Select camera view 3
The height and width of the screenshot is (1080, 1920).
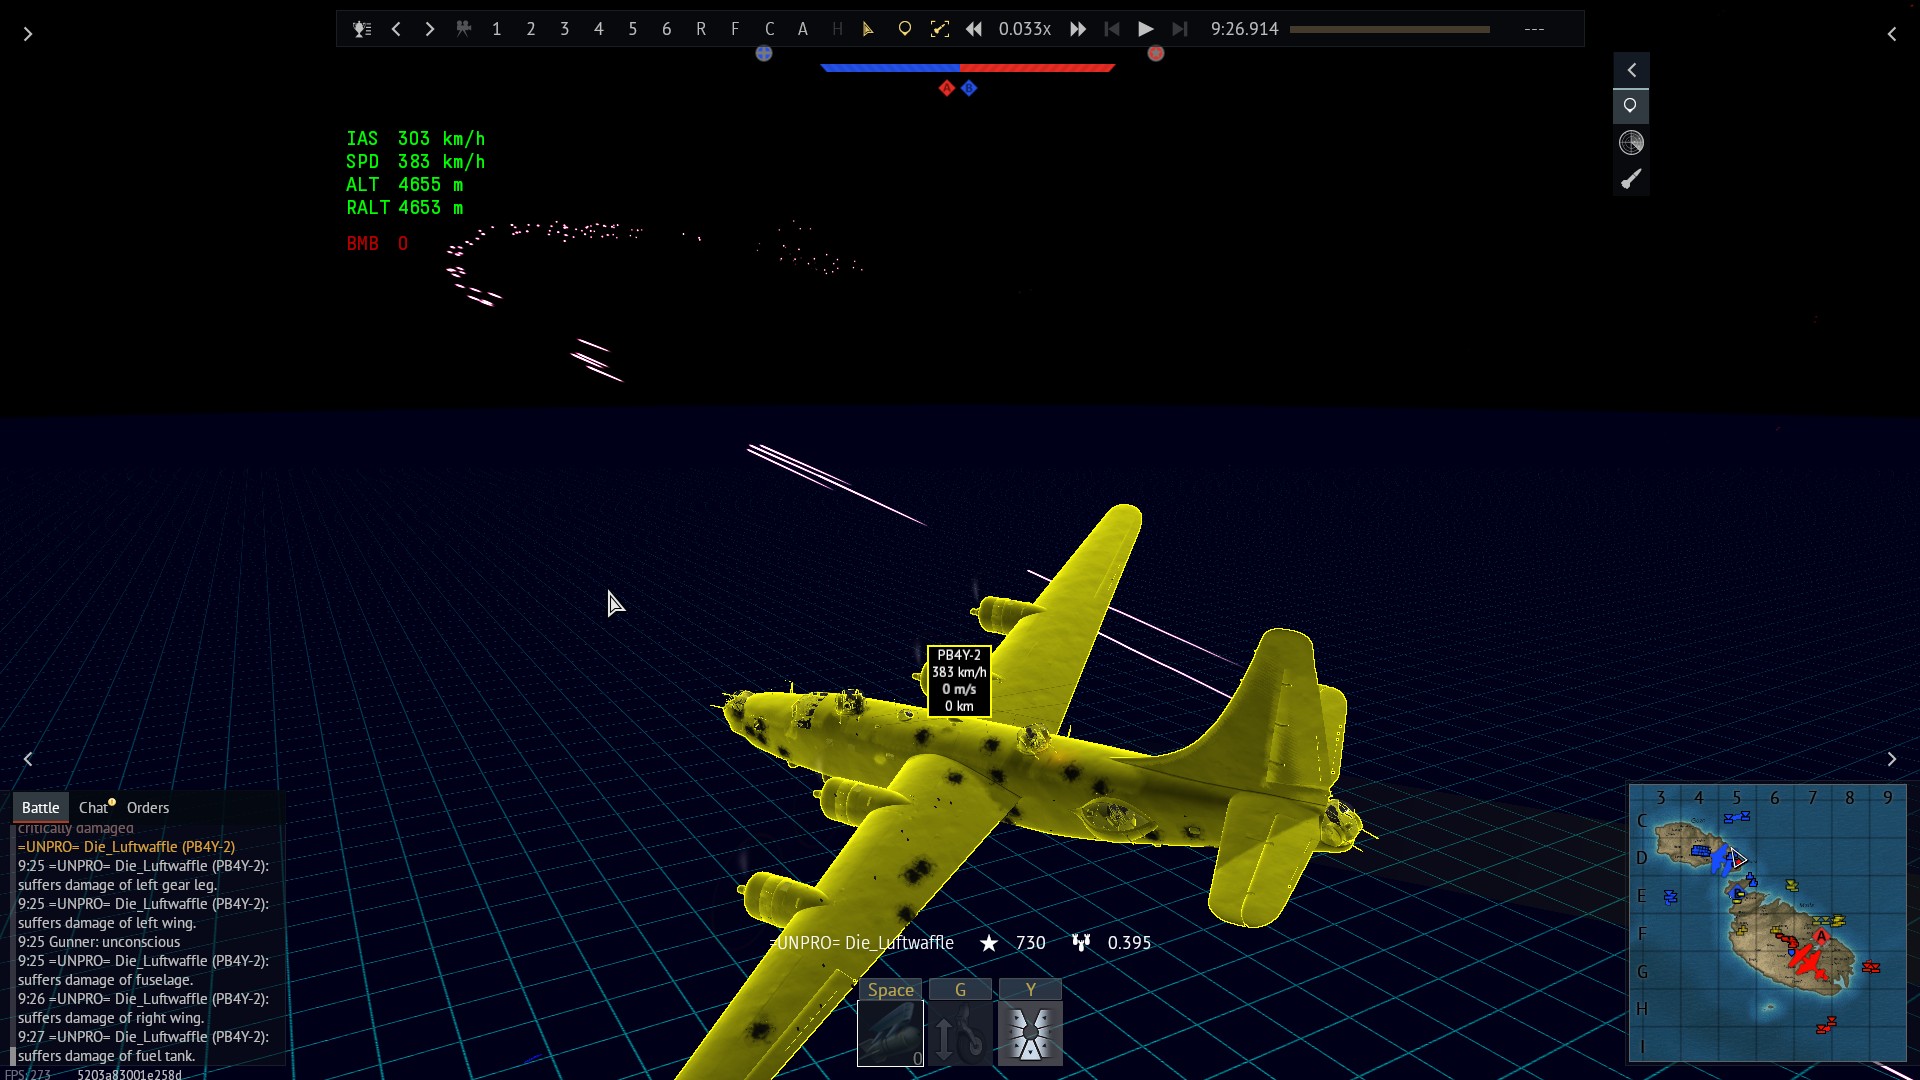[565, 29]
